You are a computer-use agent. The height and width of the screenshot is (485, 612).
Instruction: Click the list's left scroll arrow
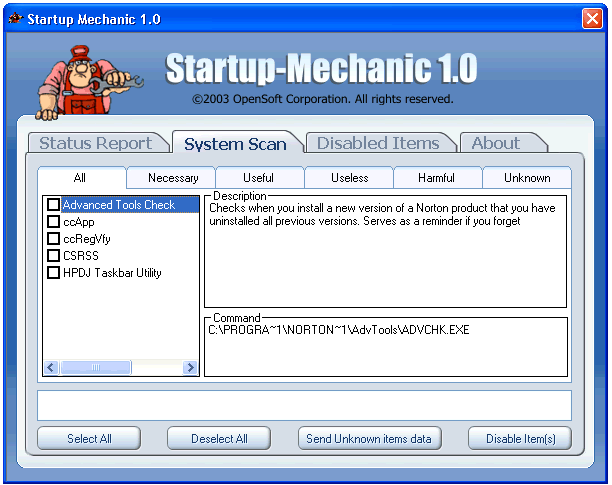pyautogui.click(x=51, y=367)
